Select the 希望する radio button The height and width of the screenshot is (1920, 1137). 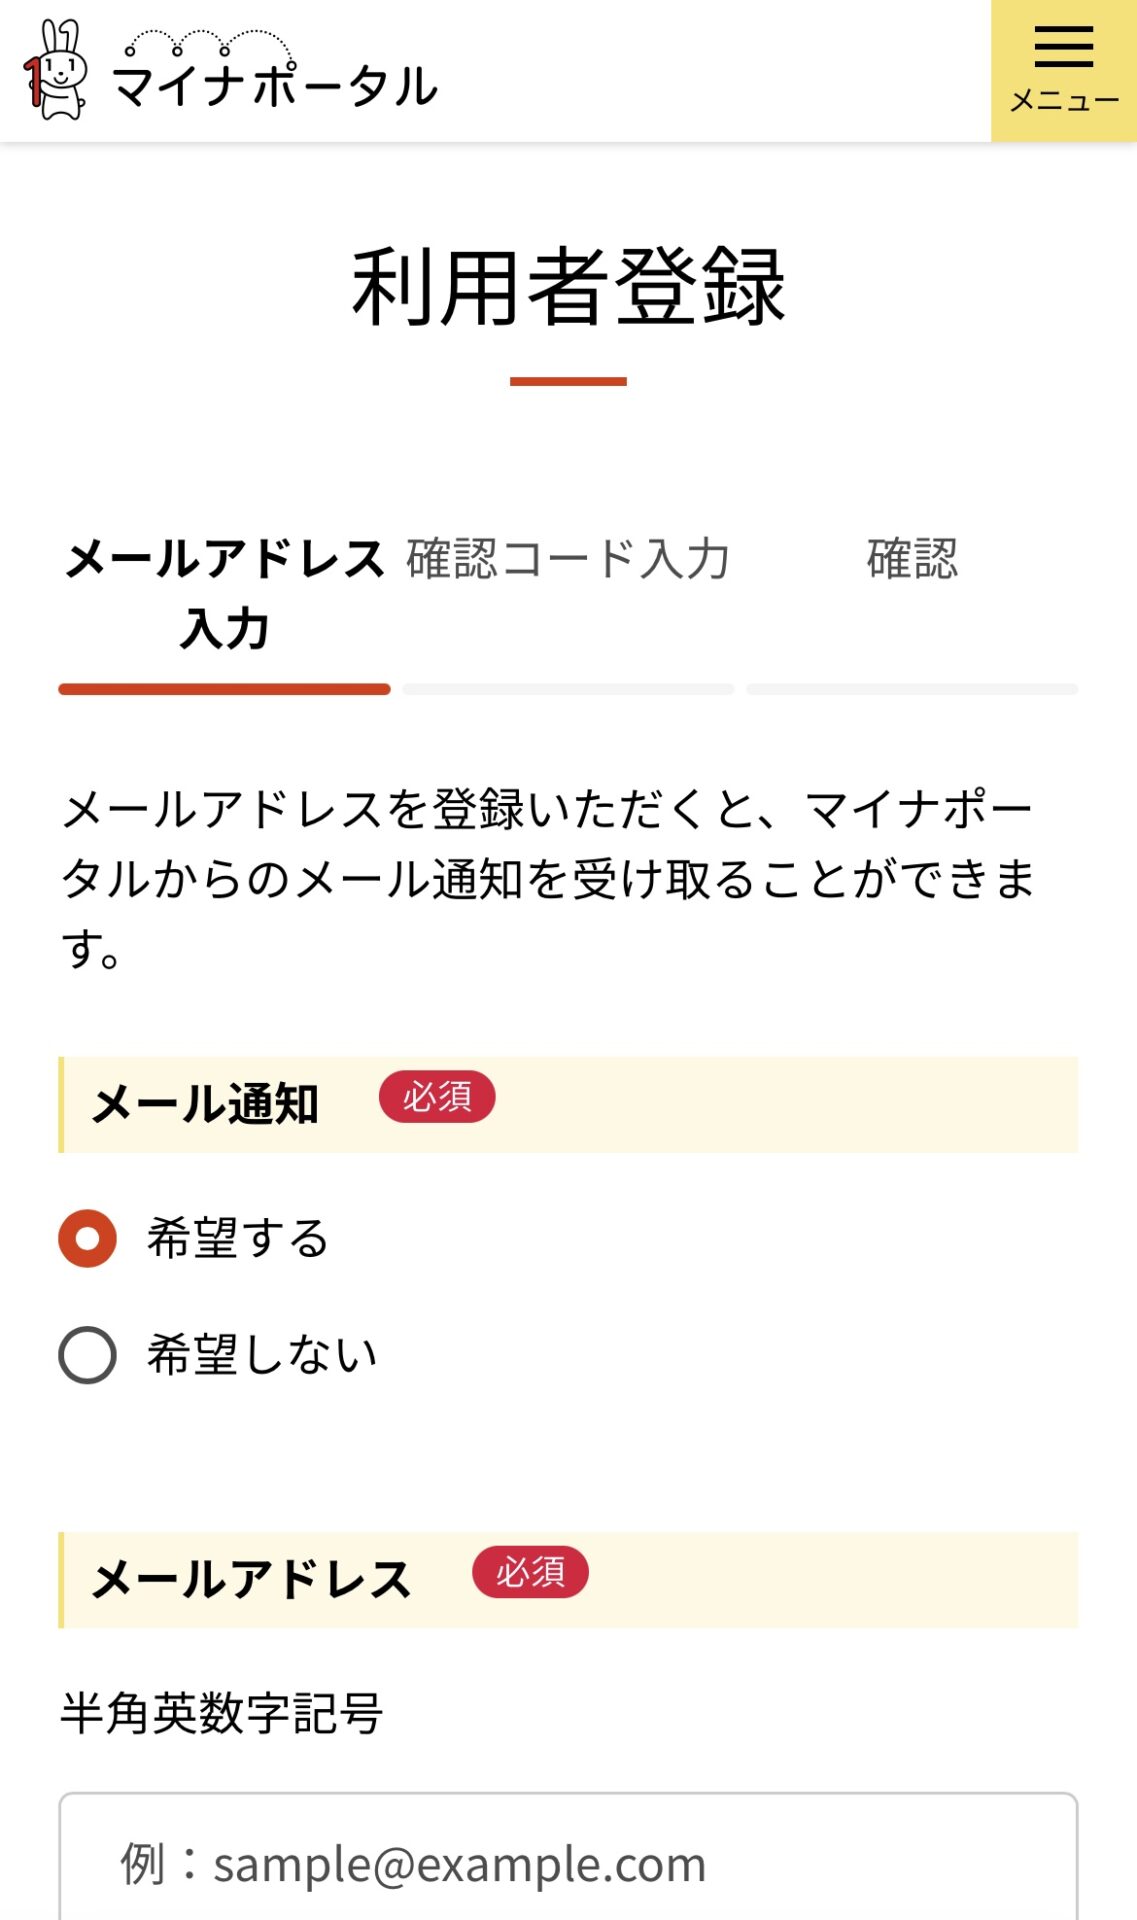tap(88, 1238)
